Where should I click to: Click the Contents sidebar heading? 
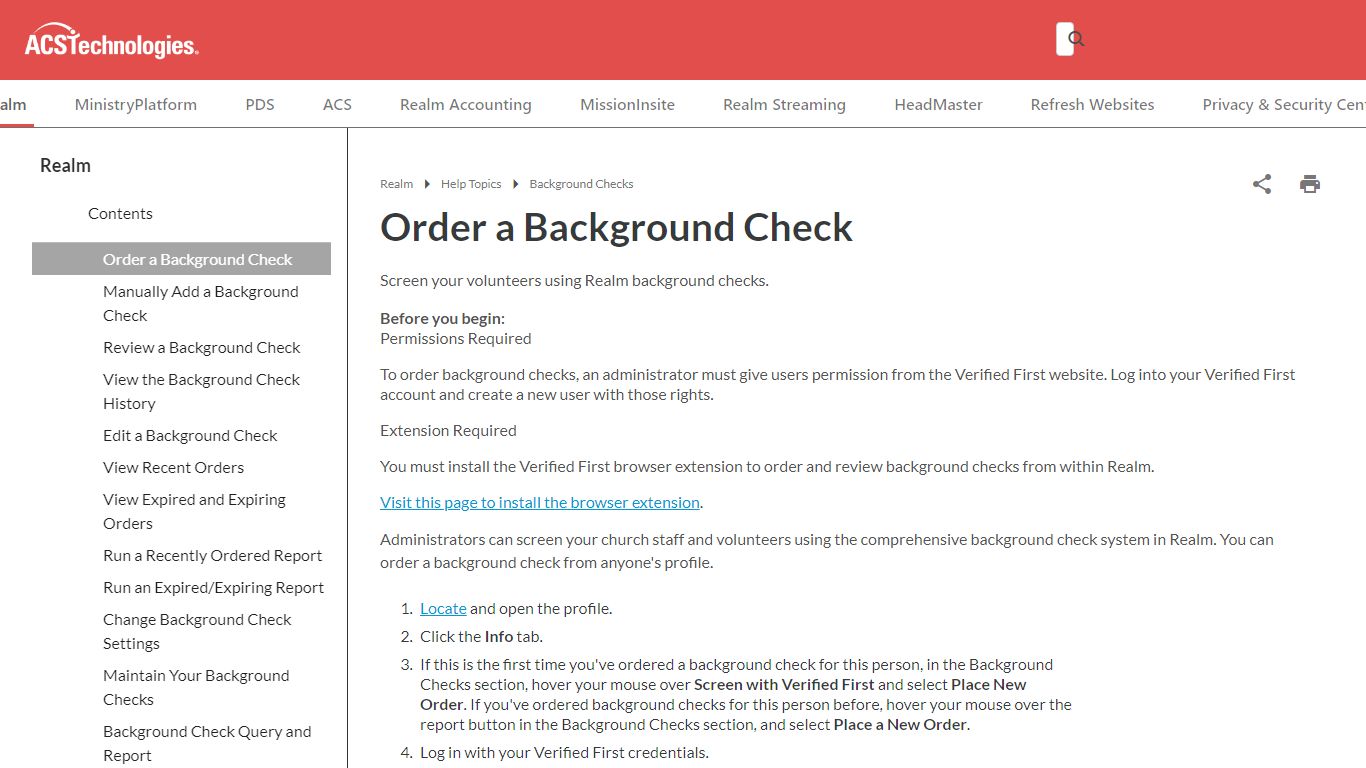pos(120,213)
